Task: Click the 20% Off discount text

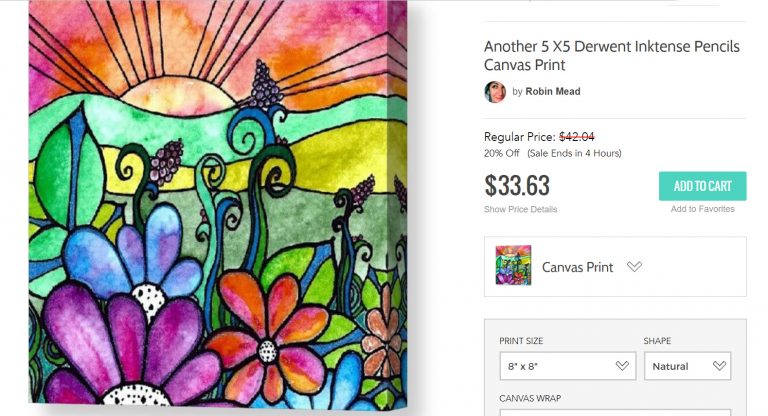Action: pyautogui.click(x=503, y=153)
